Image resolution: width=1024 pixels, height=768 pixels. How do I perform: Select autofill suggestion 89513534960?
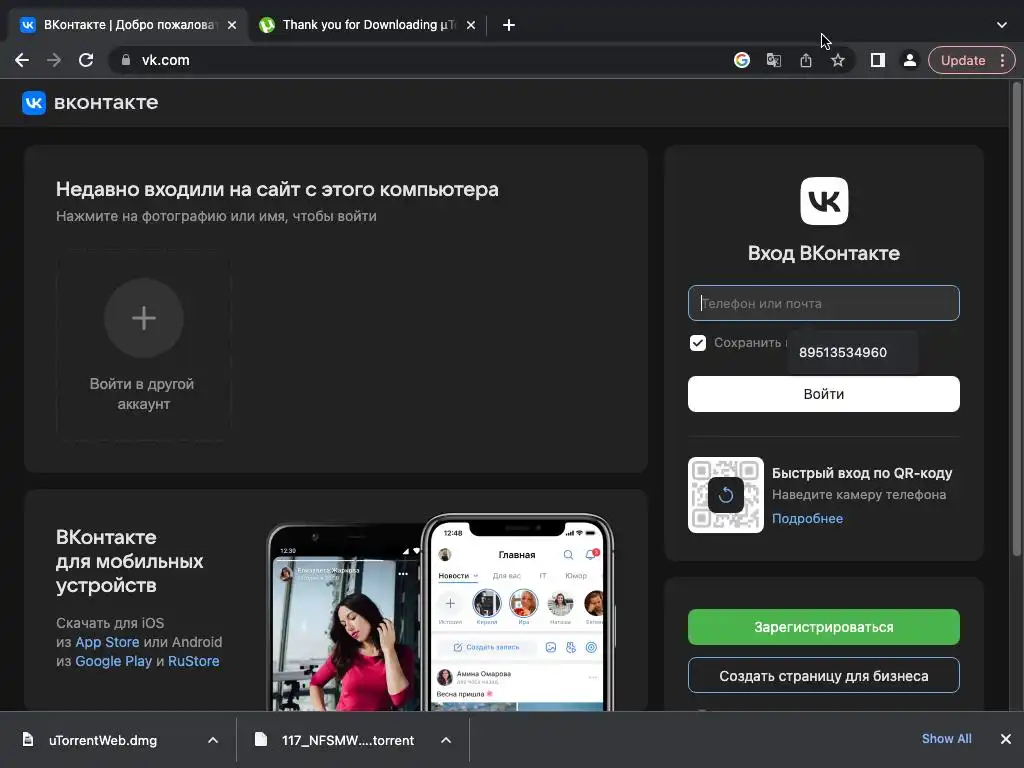[852, 353]
